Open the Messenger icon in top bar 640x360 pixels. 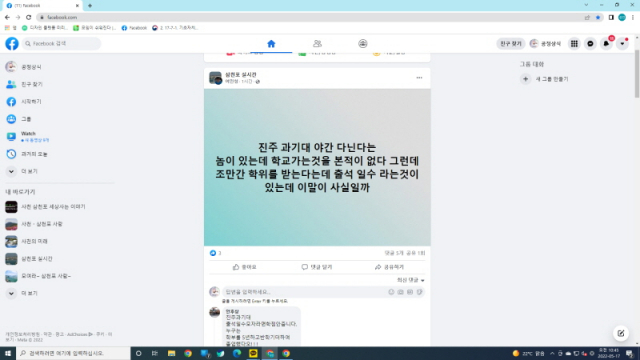tap(590, 44)
